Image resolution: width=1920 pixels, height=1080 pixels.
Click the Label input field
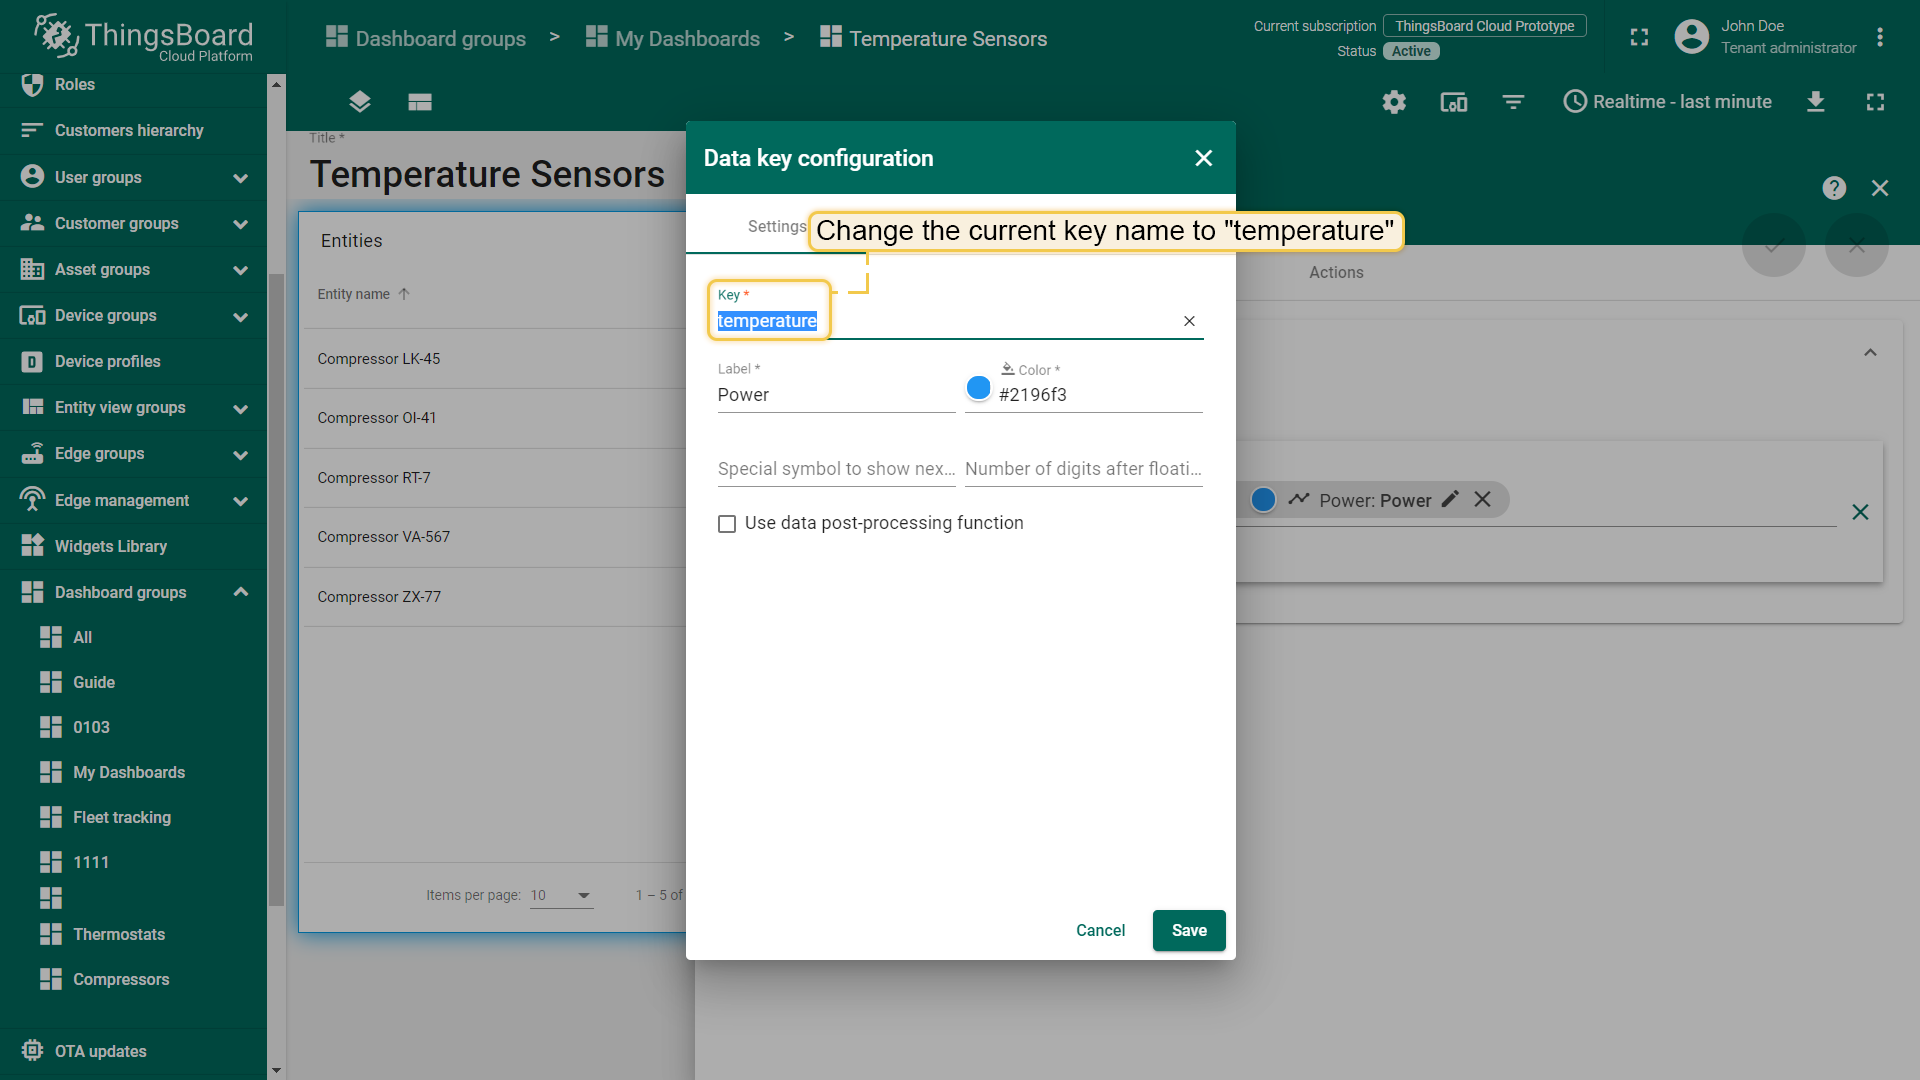coord(836,395)
